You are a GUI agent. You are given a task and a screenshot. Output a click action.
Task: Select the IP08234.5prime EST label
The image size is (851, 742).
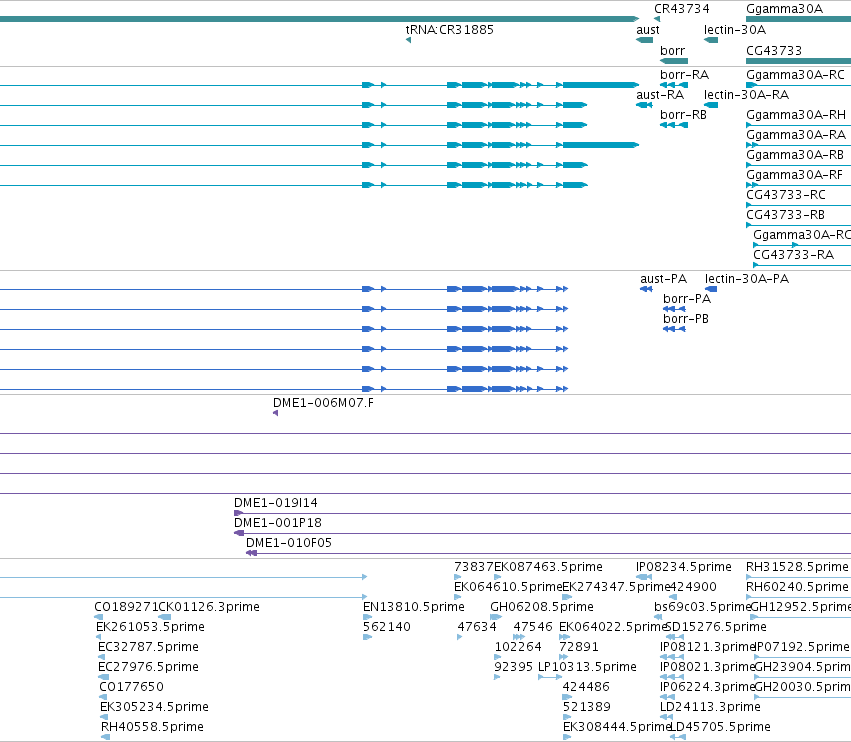(684, 567)
